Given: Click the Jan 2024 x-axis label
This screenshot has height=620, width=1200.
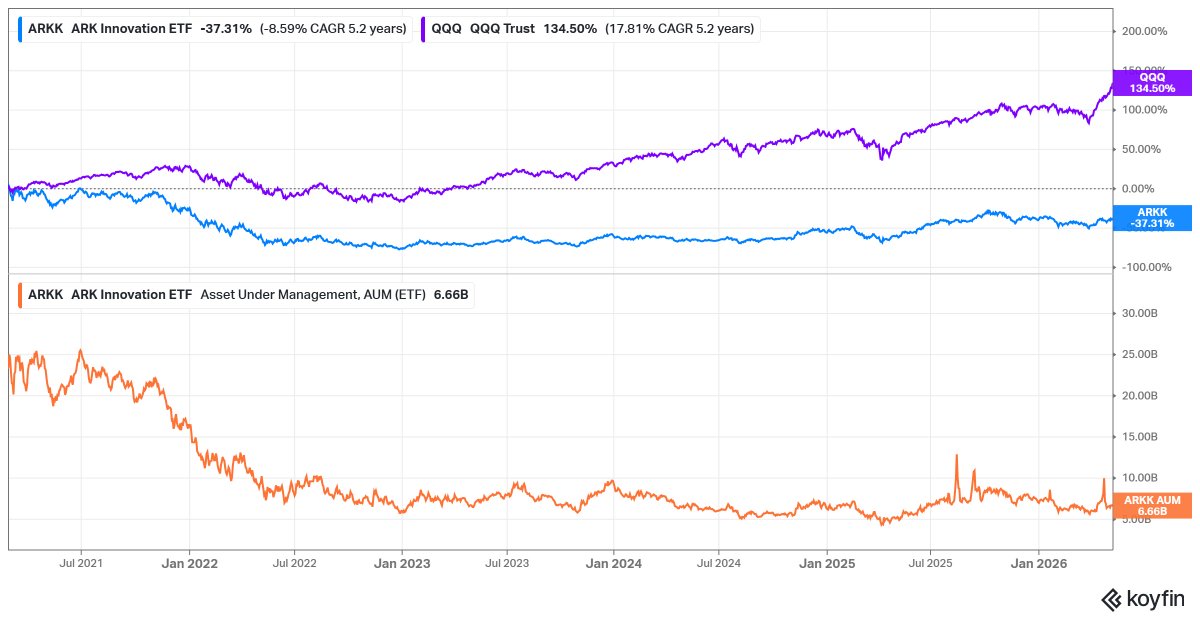Looking at the screenshot, I should pos(614,563).
